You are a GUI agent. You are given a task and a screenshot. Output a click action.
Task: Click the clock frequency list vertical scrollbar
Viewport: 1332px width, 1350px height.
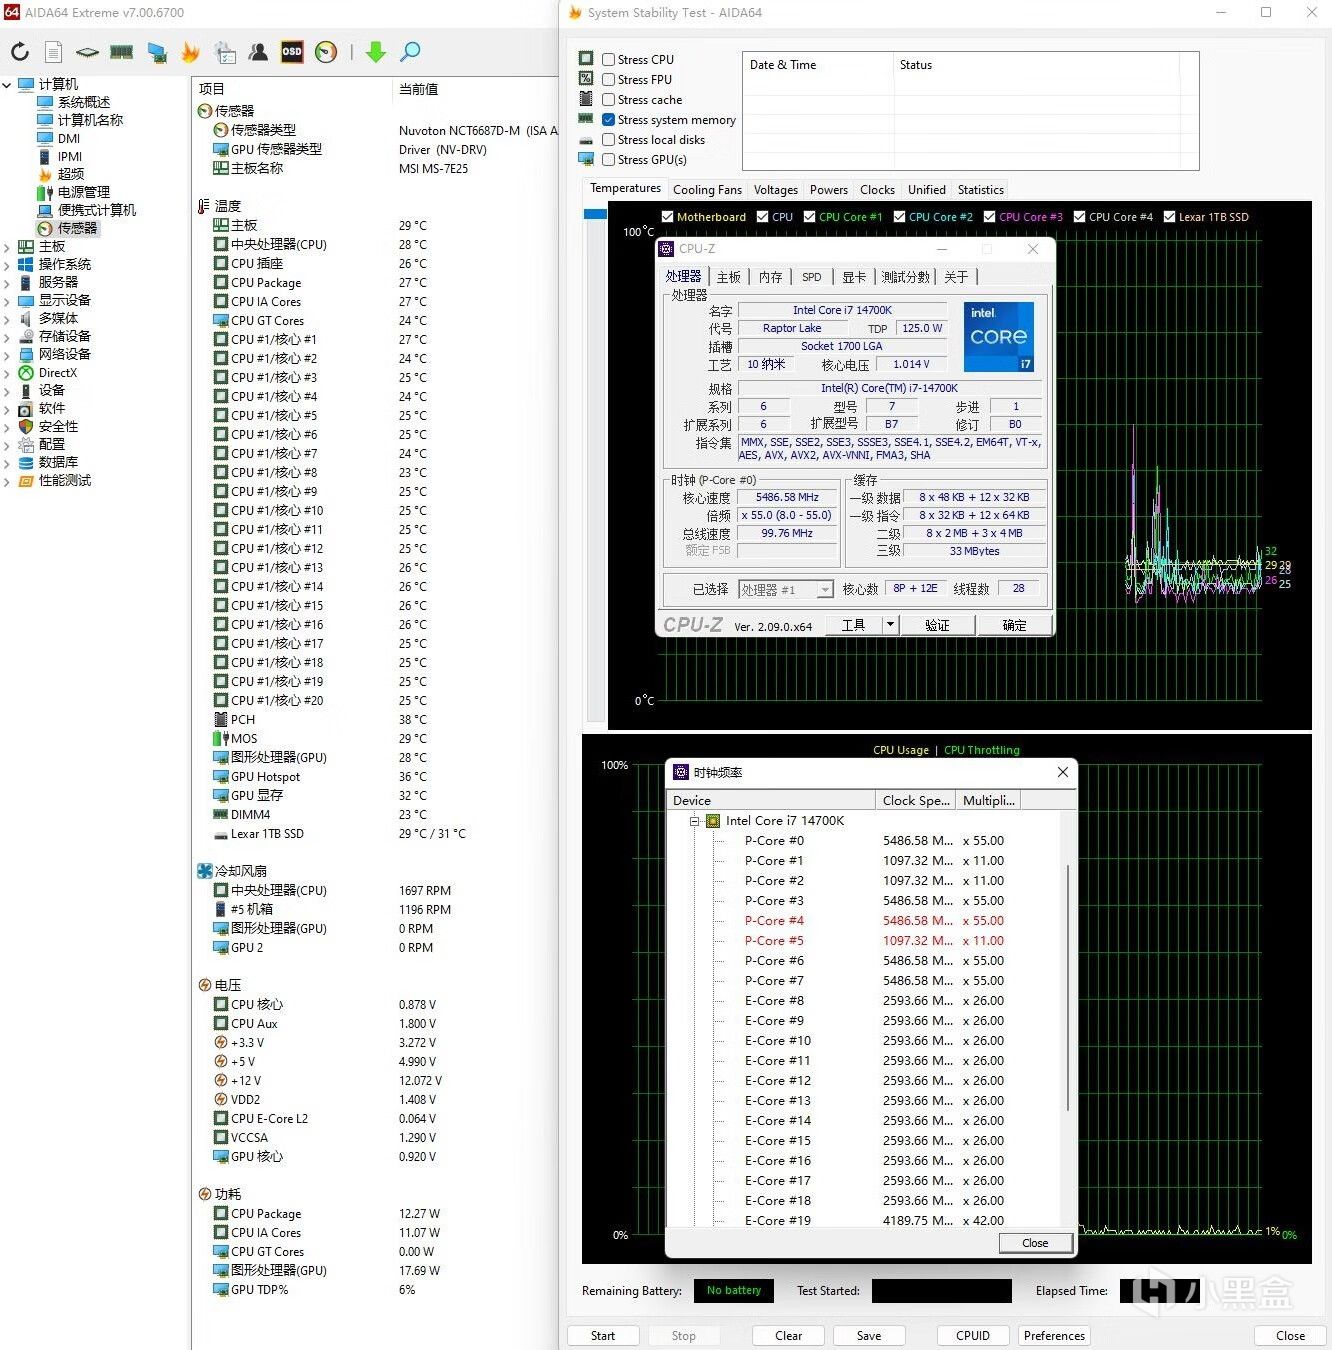pyautogui.click(x=1068, y=985)
